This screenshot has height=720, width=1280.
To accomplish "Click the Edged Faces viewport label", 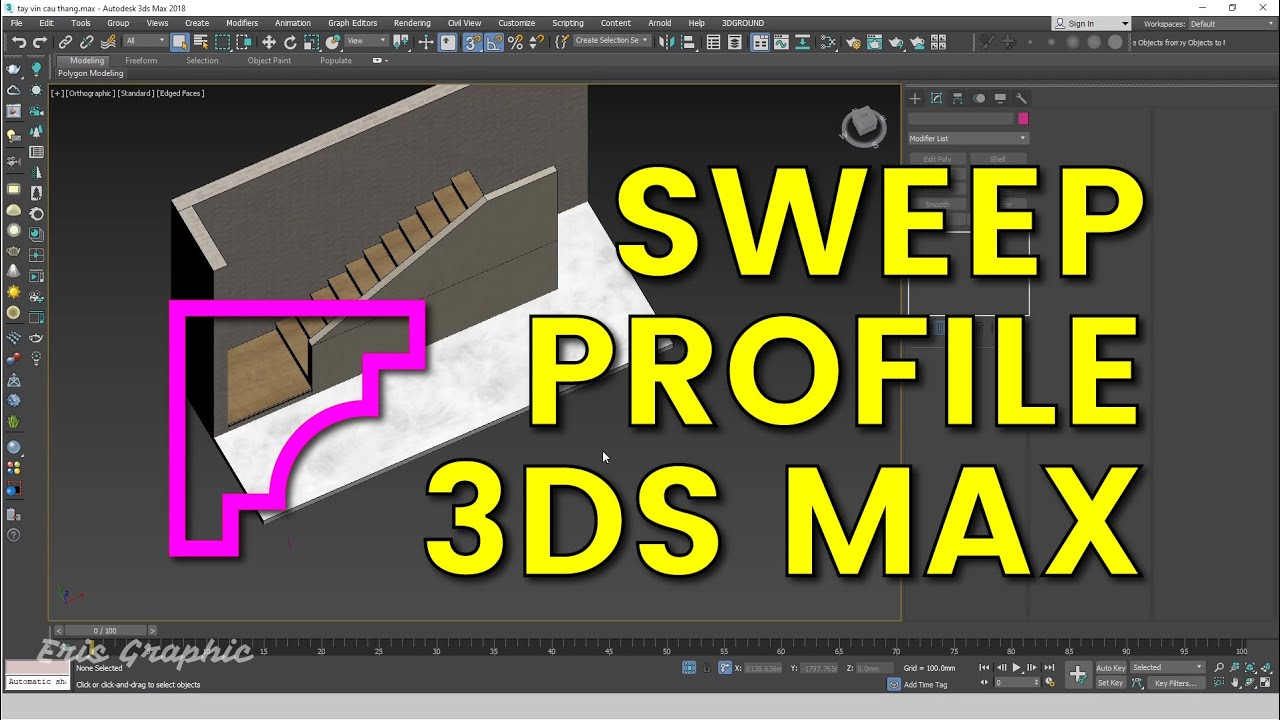I will click(x=181, y=93).
